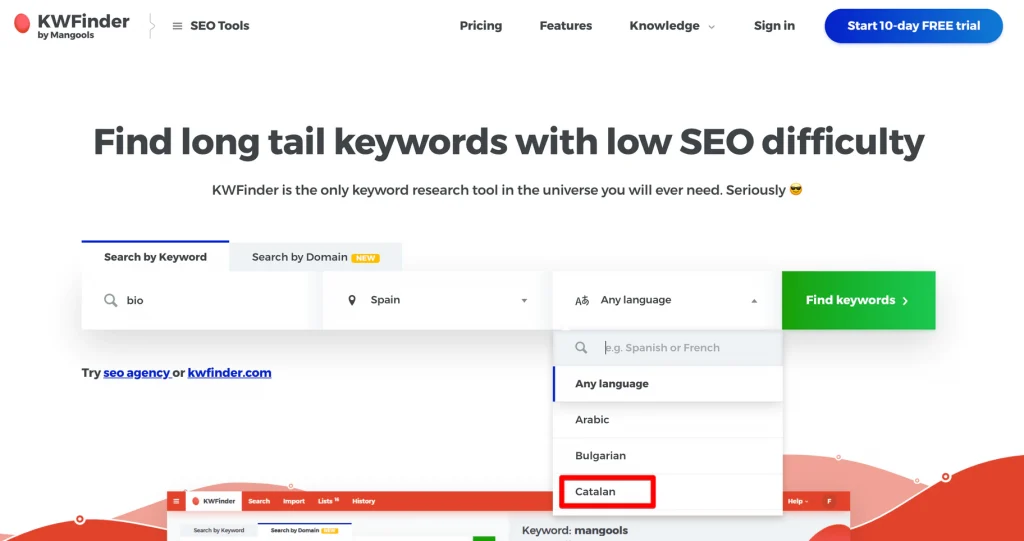
Task: Try the kwfinder.com example link
Action: pos(229,373)
